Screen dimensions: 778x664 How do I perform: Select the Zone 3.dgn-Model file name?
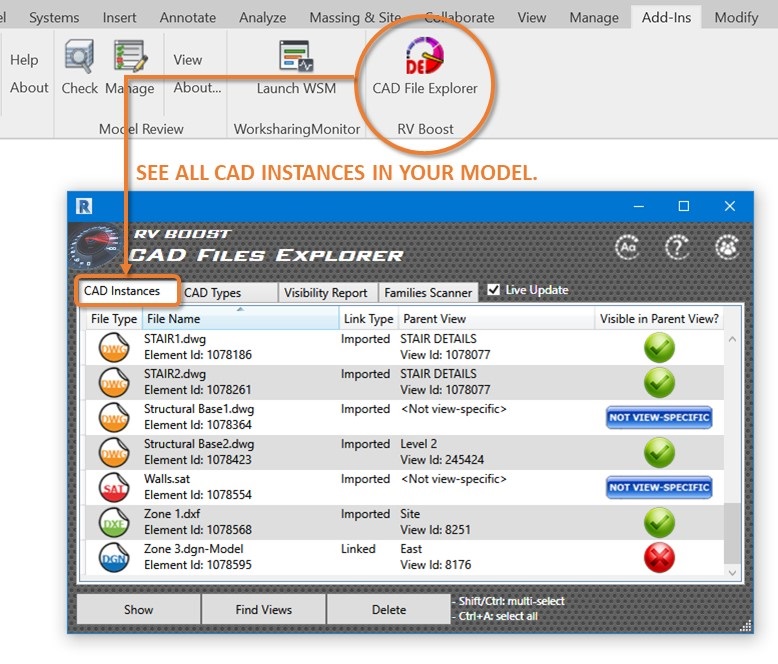(x=194, y=549)
